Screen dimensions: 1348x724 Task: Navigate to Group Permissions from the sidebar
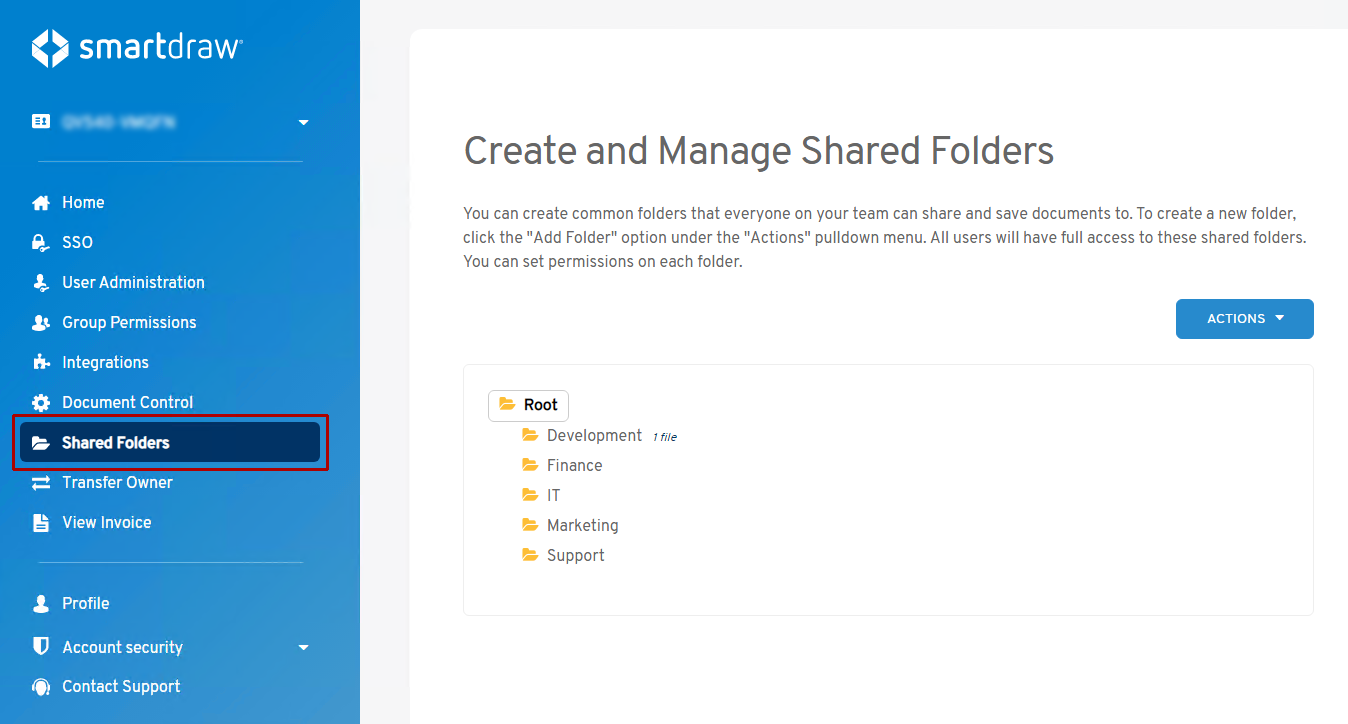click(128, 322)
